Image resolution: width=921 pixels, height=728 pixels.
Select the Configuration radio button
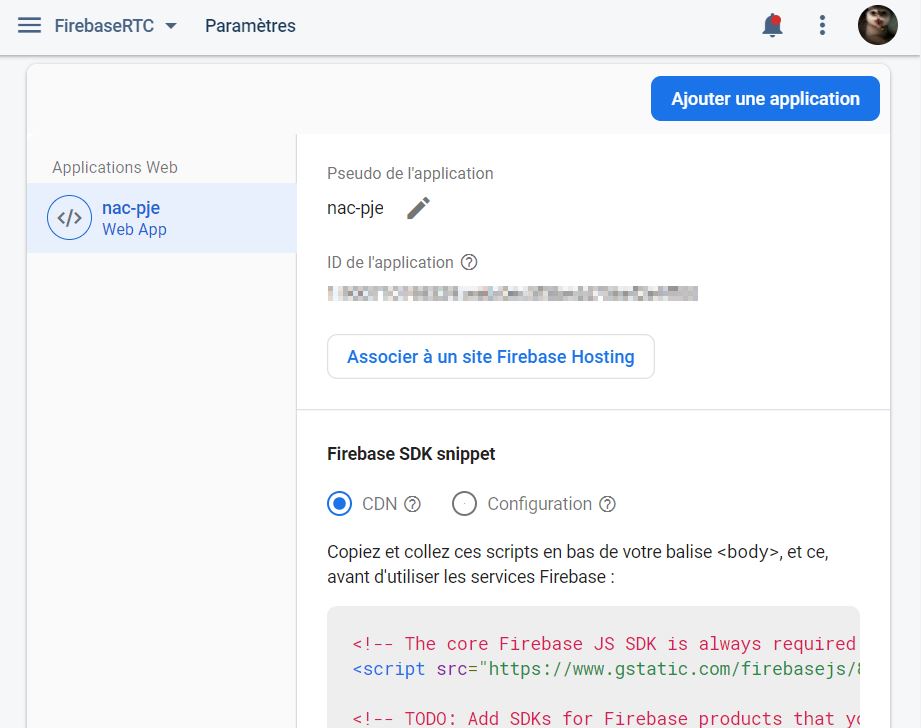464,504
